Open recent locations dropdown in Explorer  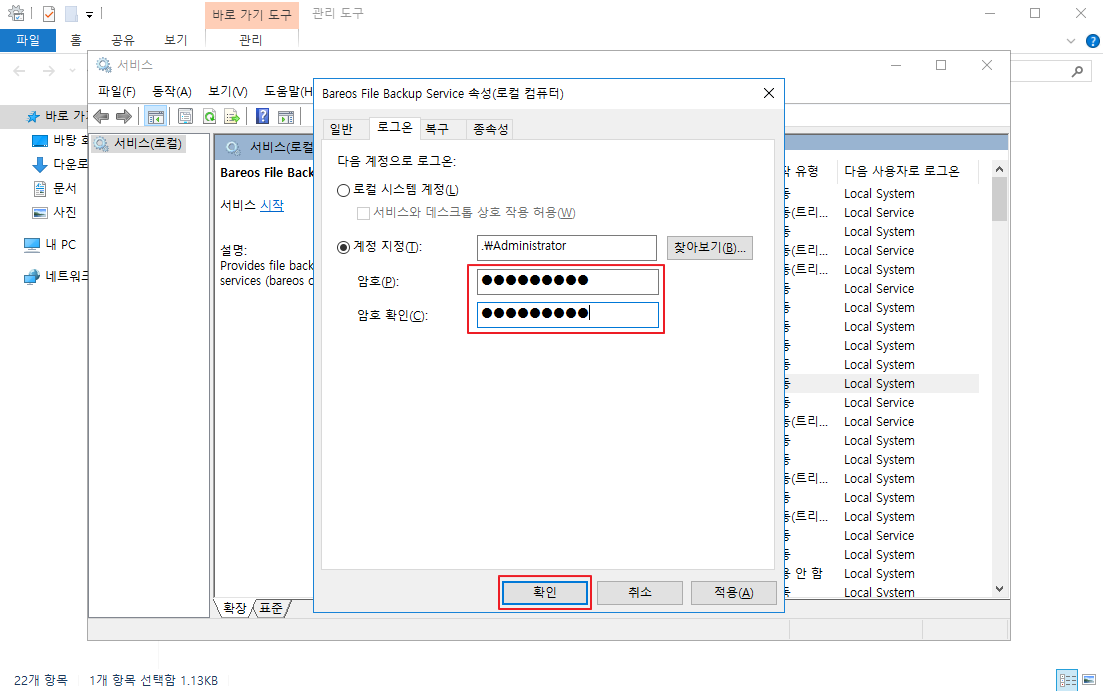72,71
